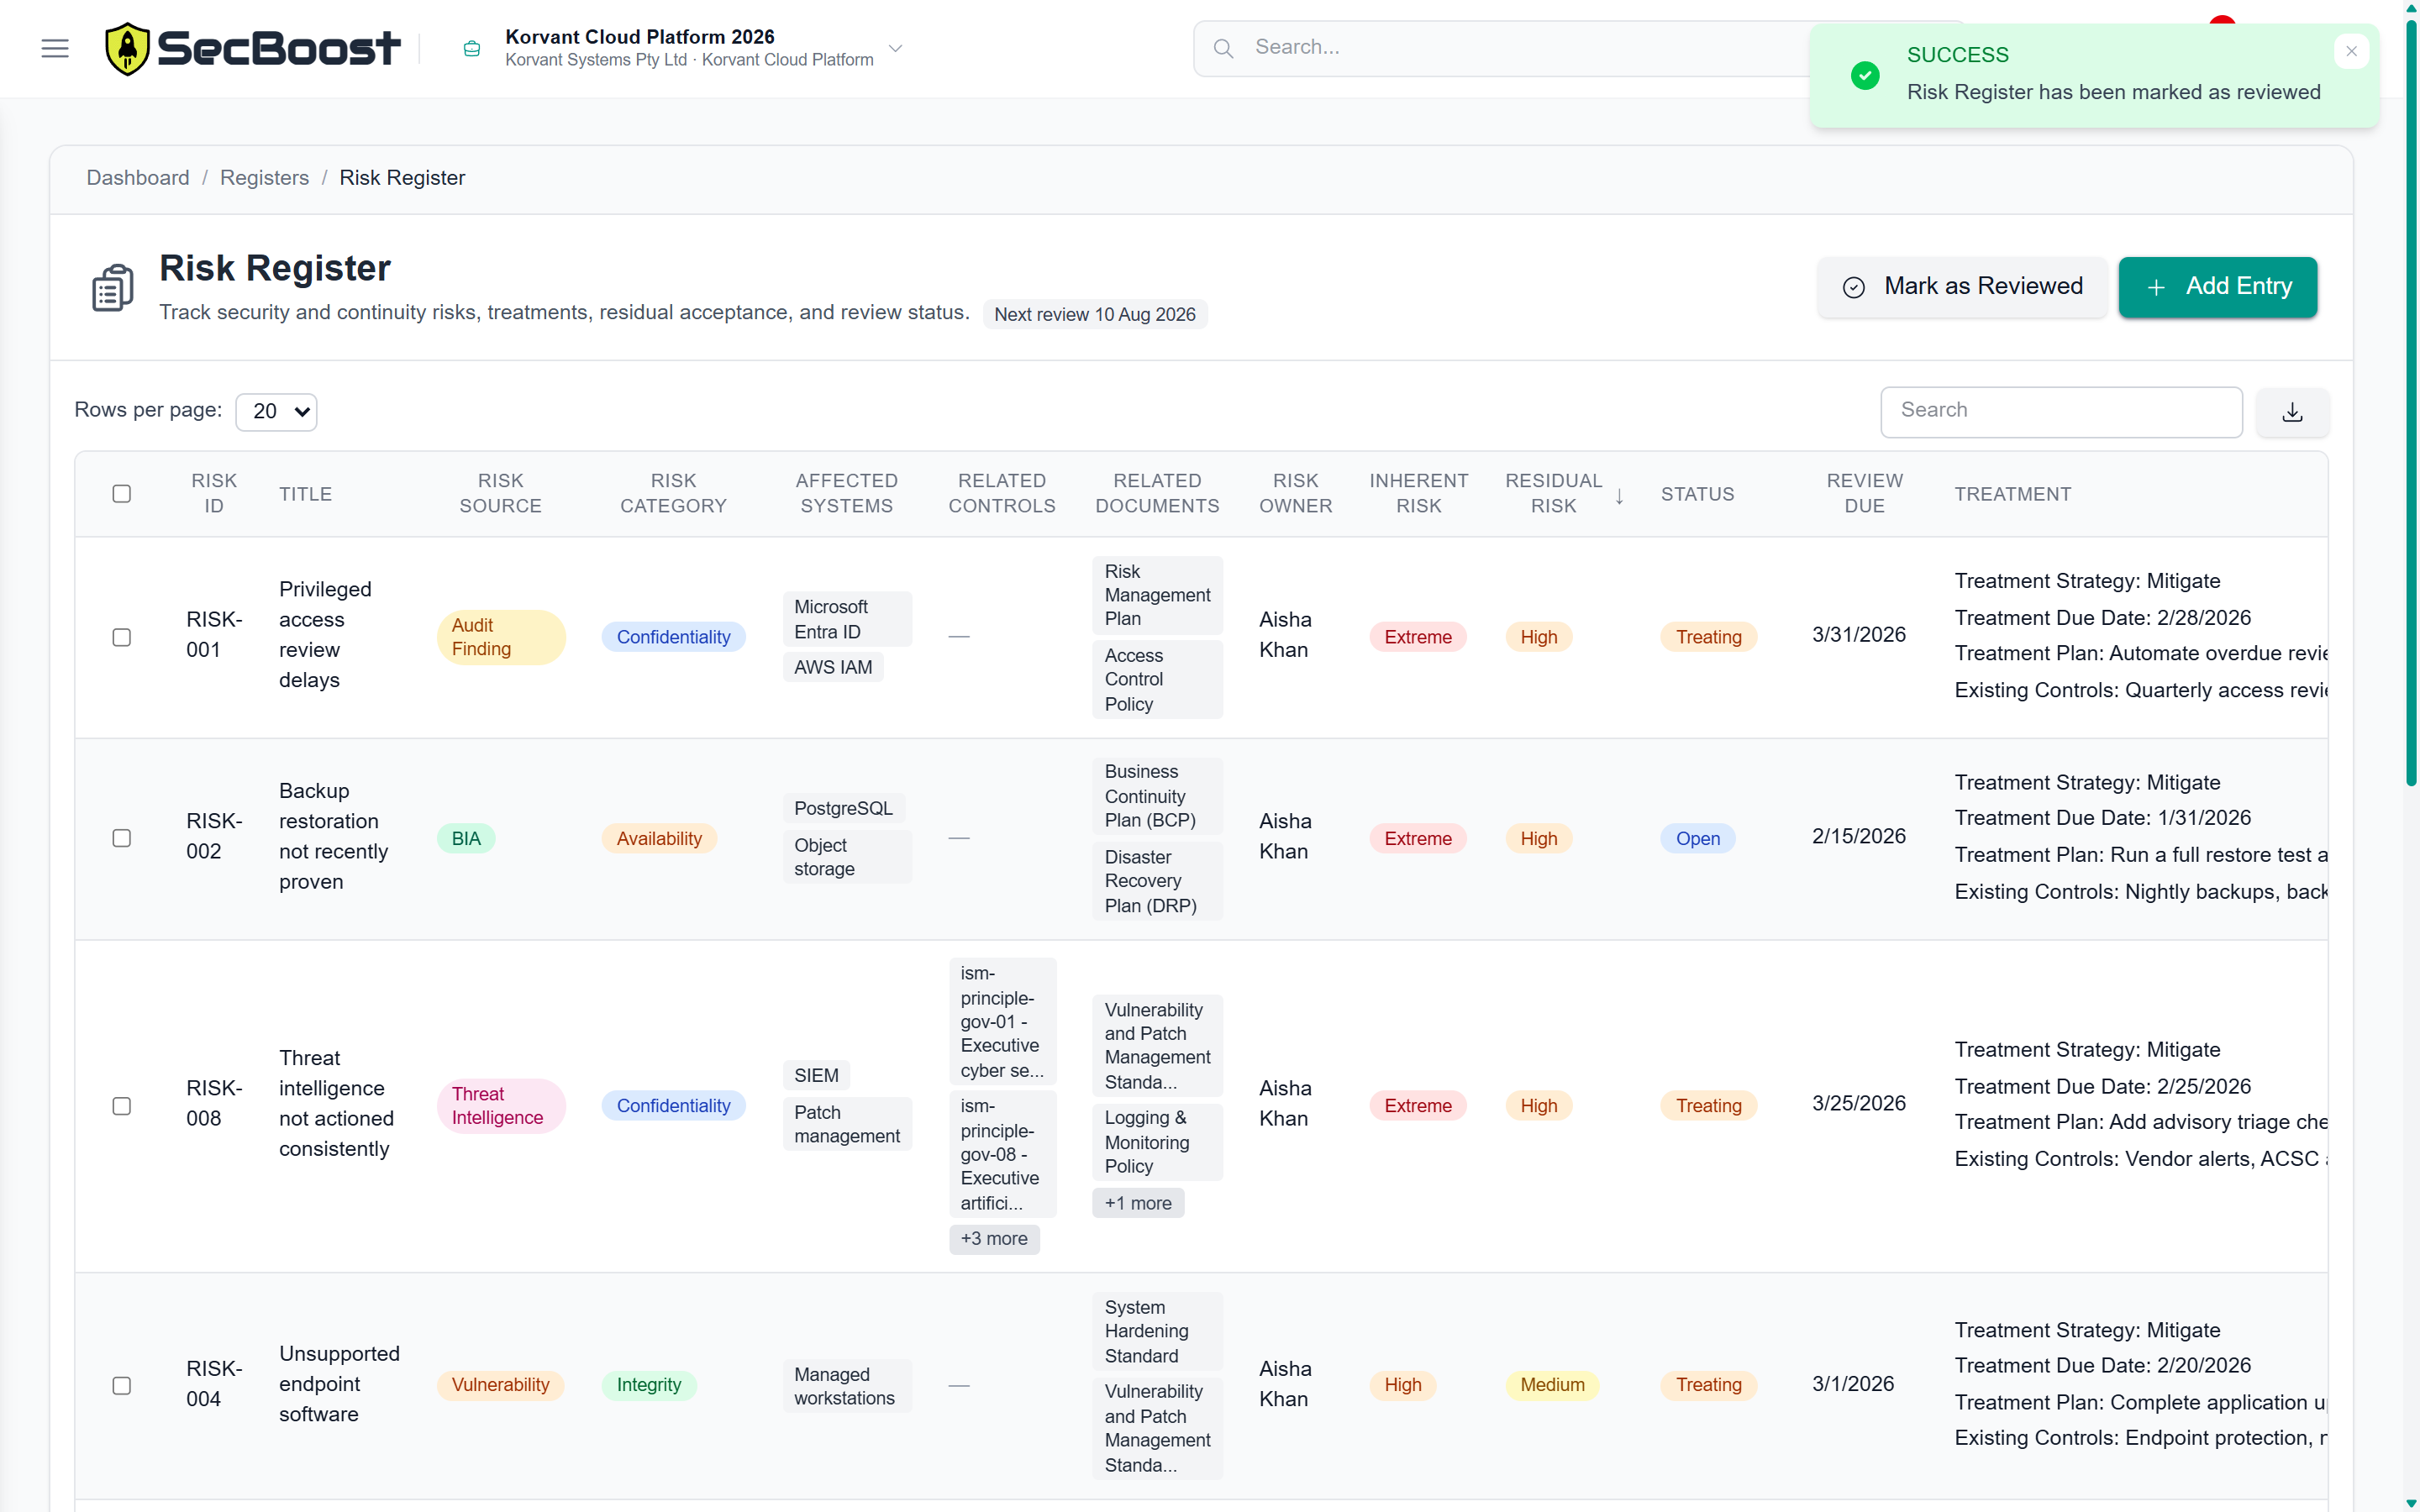Viewport: 2420px width, 1512px height.
Task: Click Add Entry button
Action: (2217, 287)
